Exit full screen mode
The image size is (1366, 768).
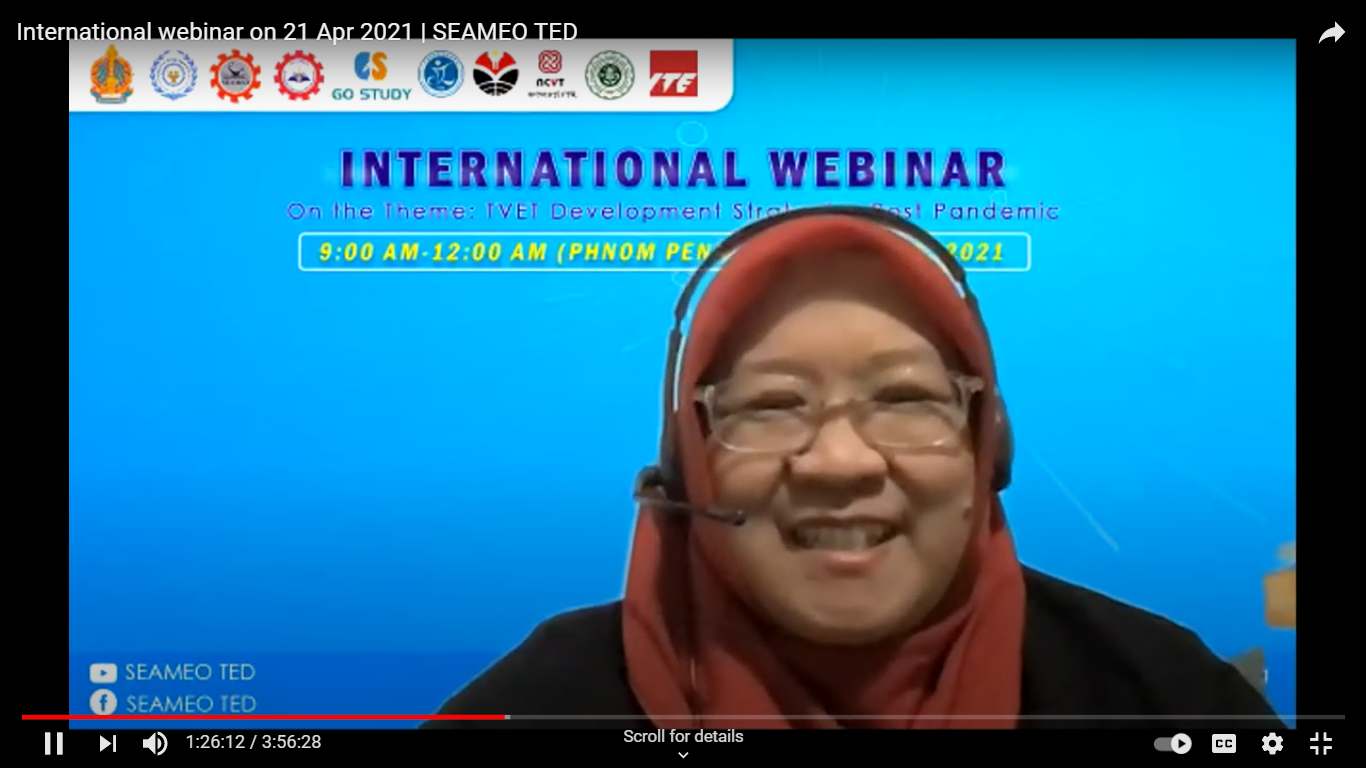pyautogui.click(x=1321, y=743)
